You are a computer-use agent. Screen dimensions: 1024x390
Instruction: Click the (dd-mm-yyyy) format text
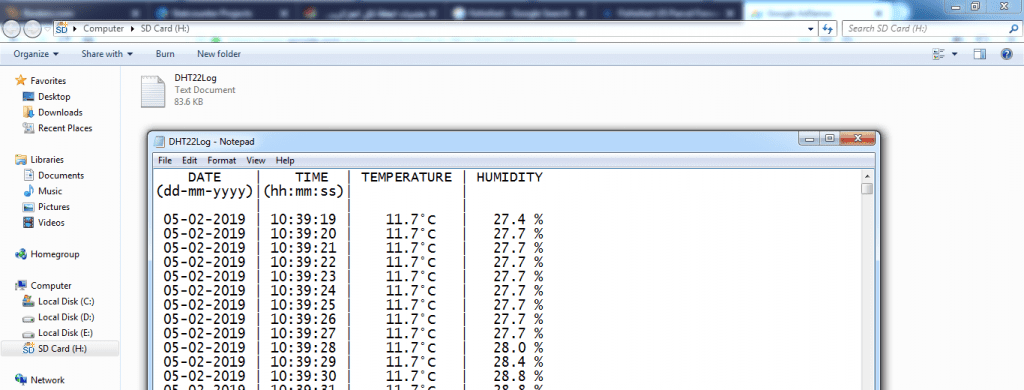click(x=204, y=191)
